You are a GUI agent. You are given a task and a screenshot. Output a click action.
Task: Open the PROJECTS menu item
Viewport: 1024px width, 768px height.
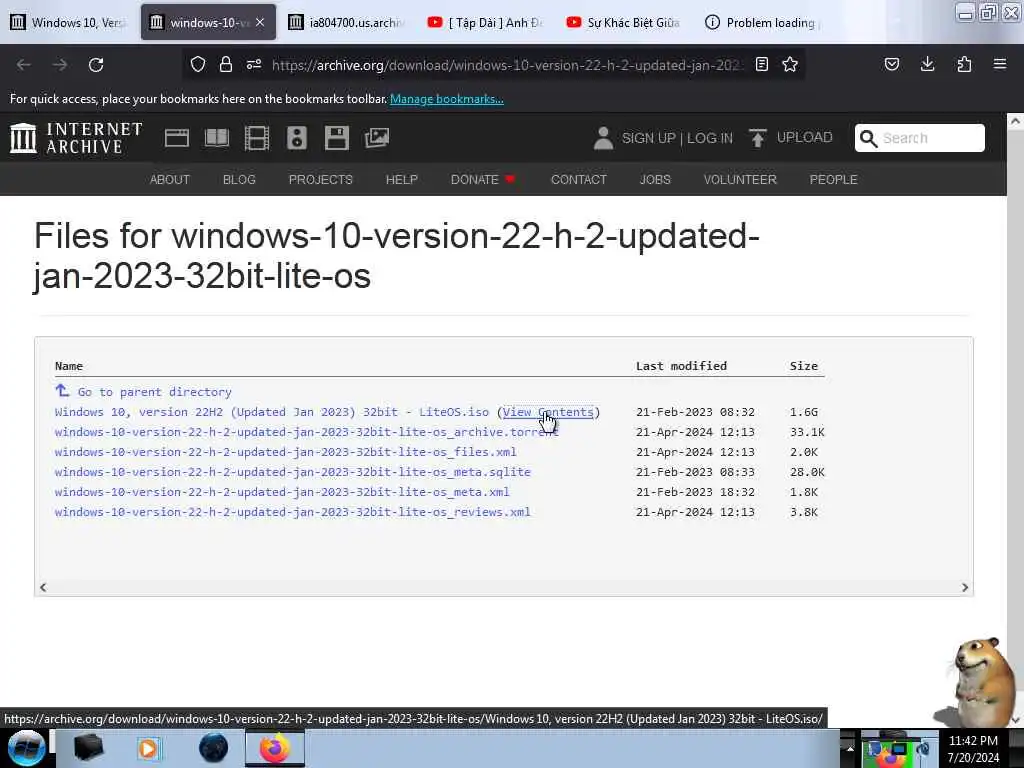pyautogui.click(x=321, y=180)
